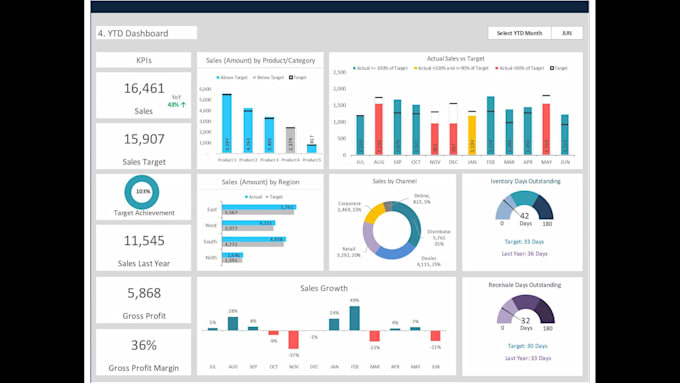Viewport: 680px width, 383px height.
Task: Open the JUN month selector cell
Action: 567,33
